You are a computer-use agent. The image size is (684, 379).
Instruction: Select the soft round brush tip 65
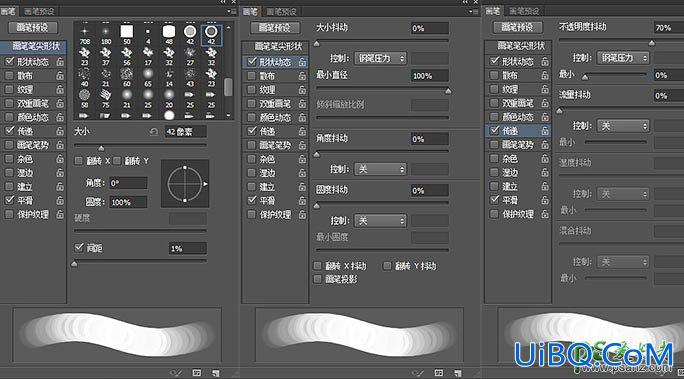(148, 77)
